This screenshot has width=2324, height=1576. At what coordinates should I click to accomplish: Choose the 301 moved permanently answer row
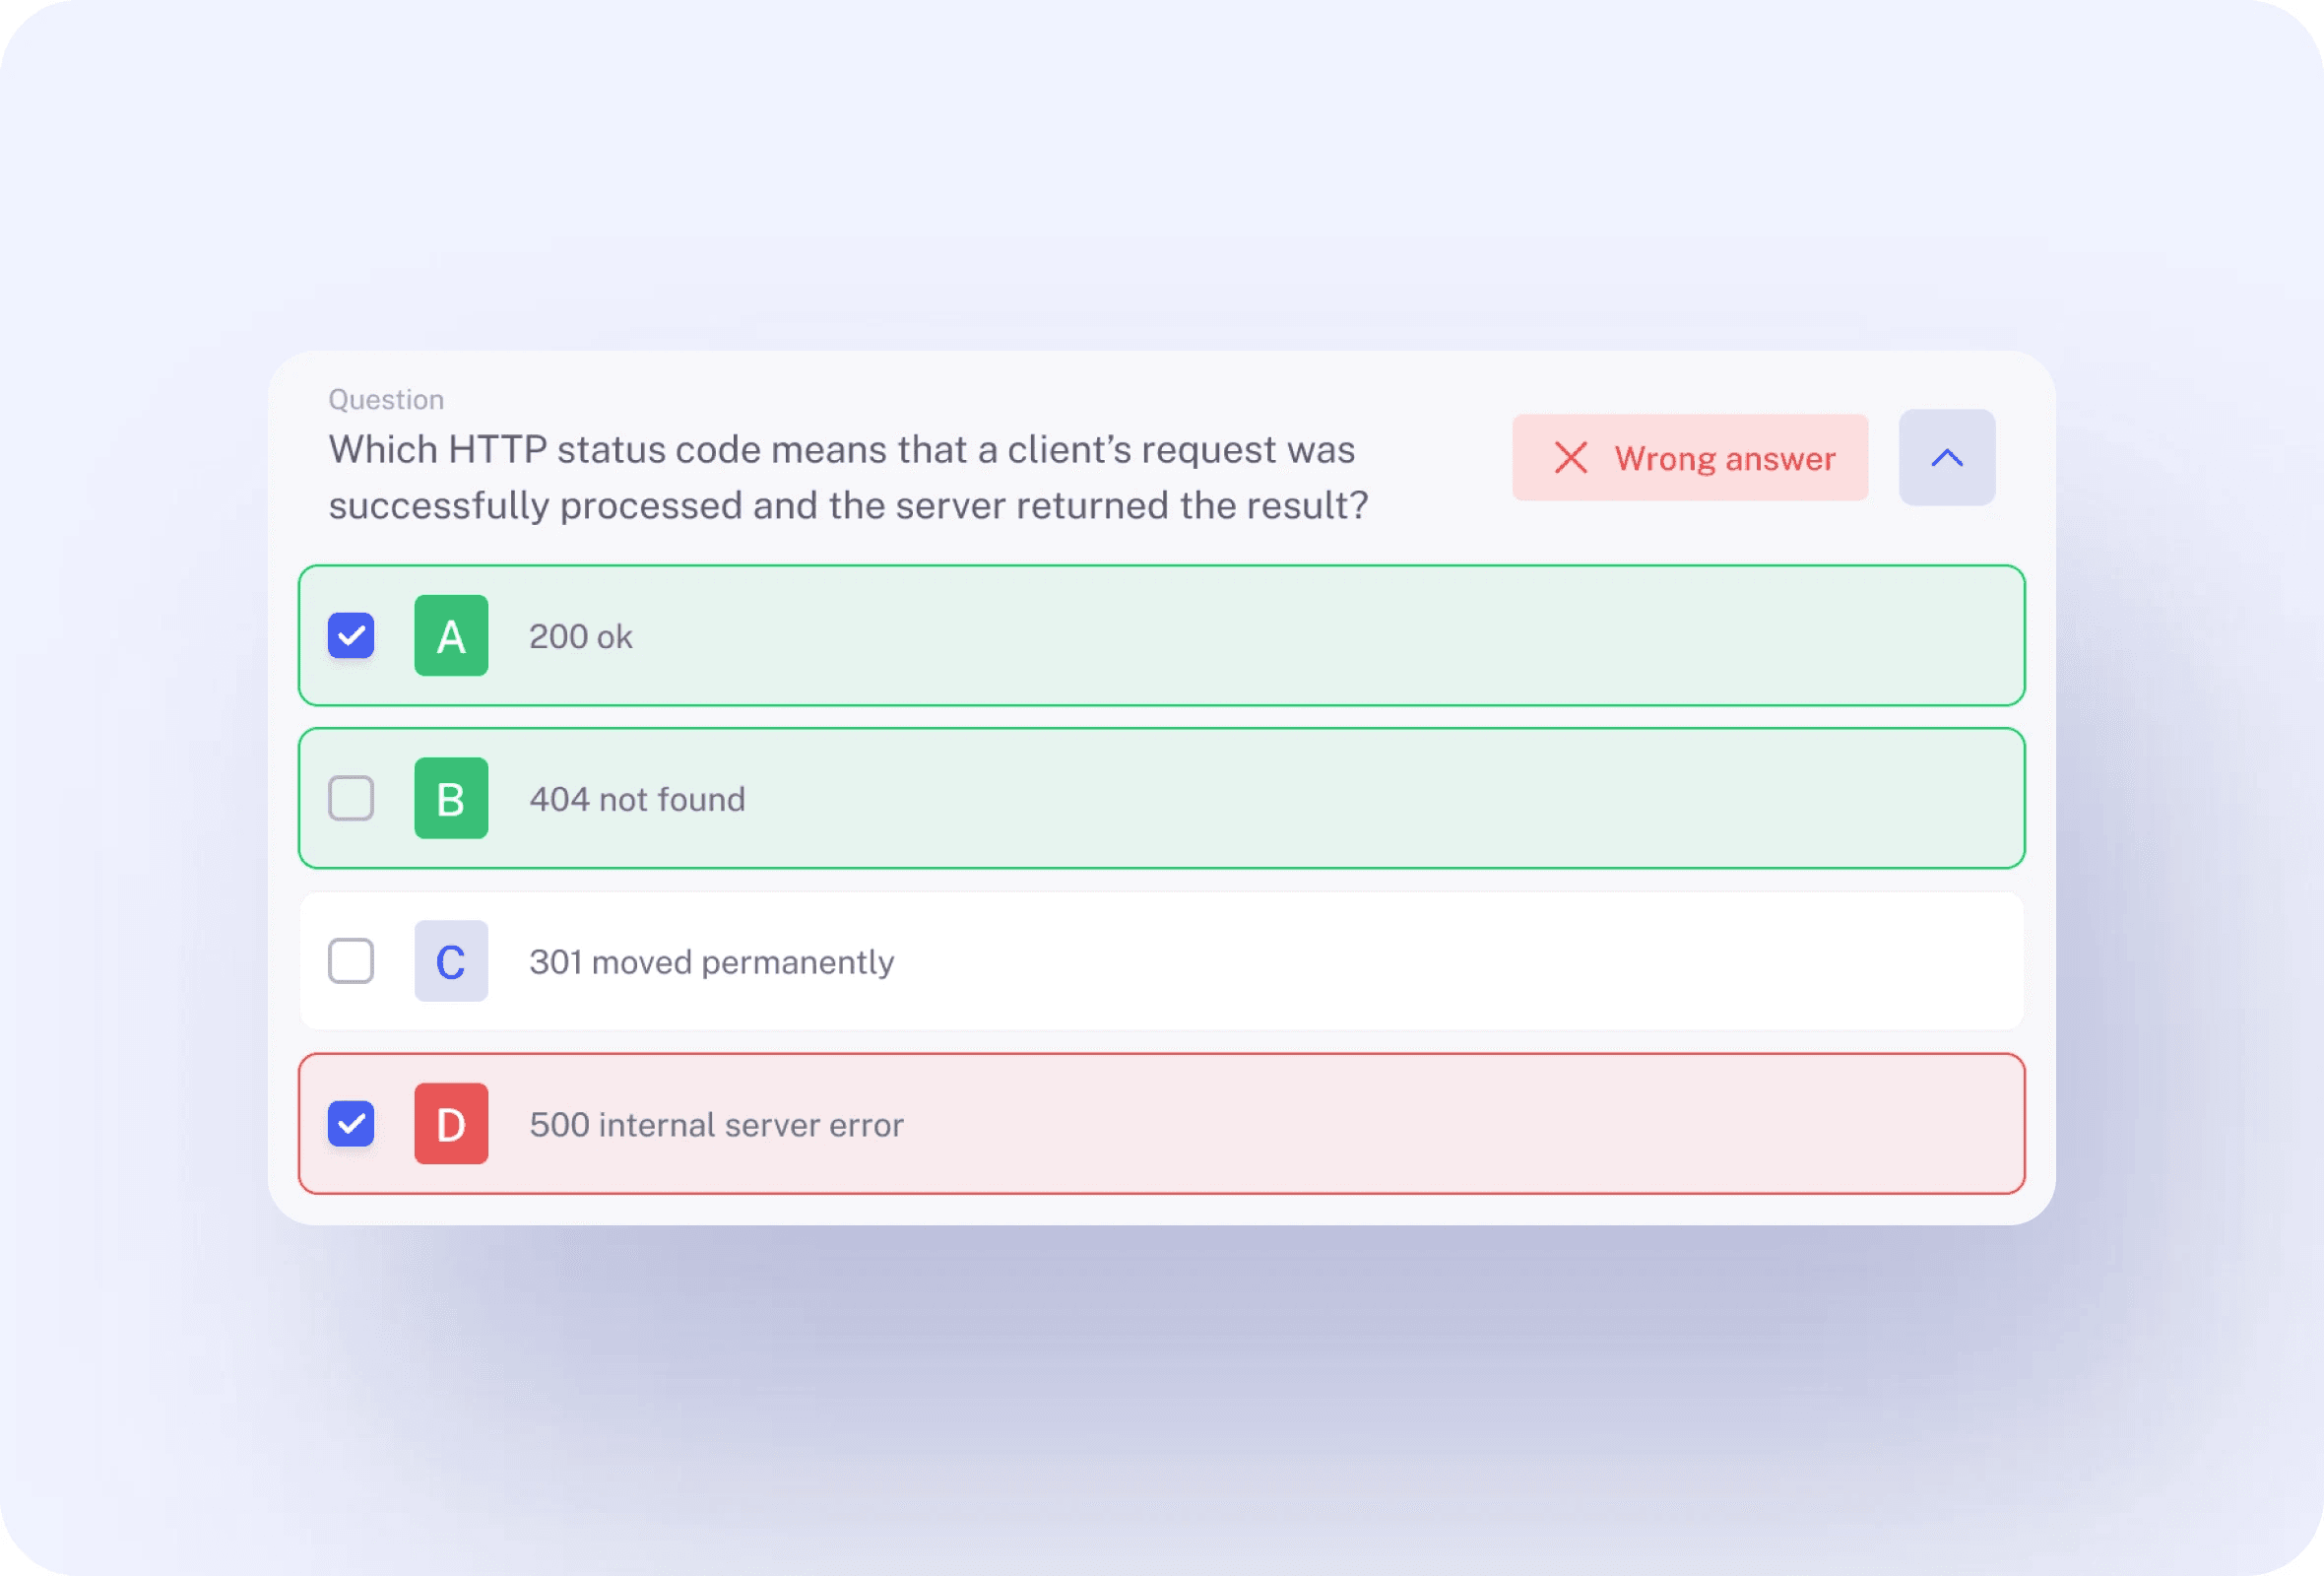tap(1161, 961)
